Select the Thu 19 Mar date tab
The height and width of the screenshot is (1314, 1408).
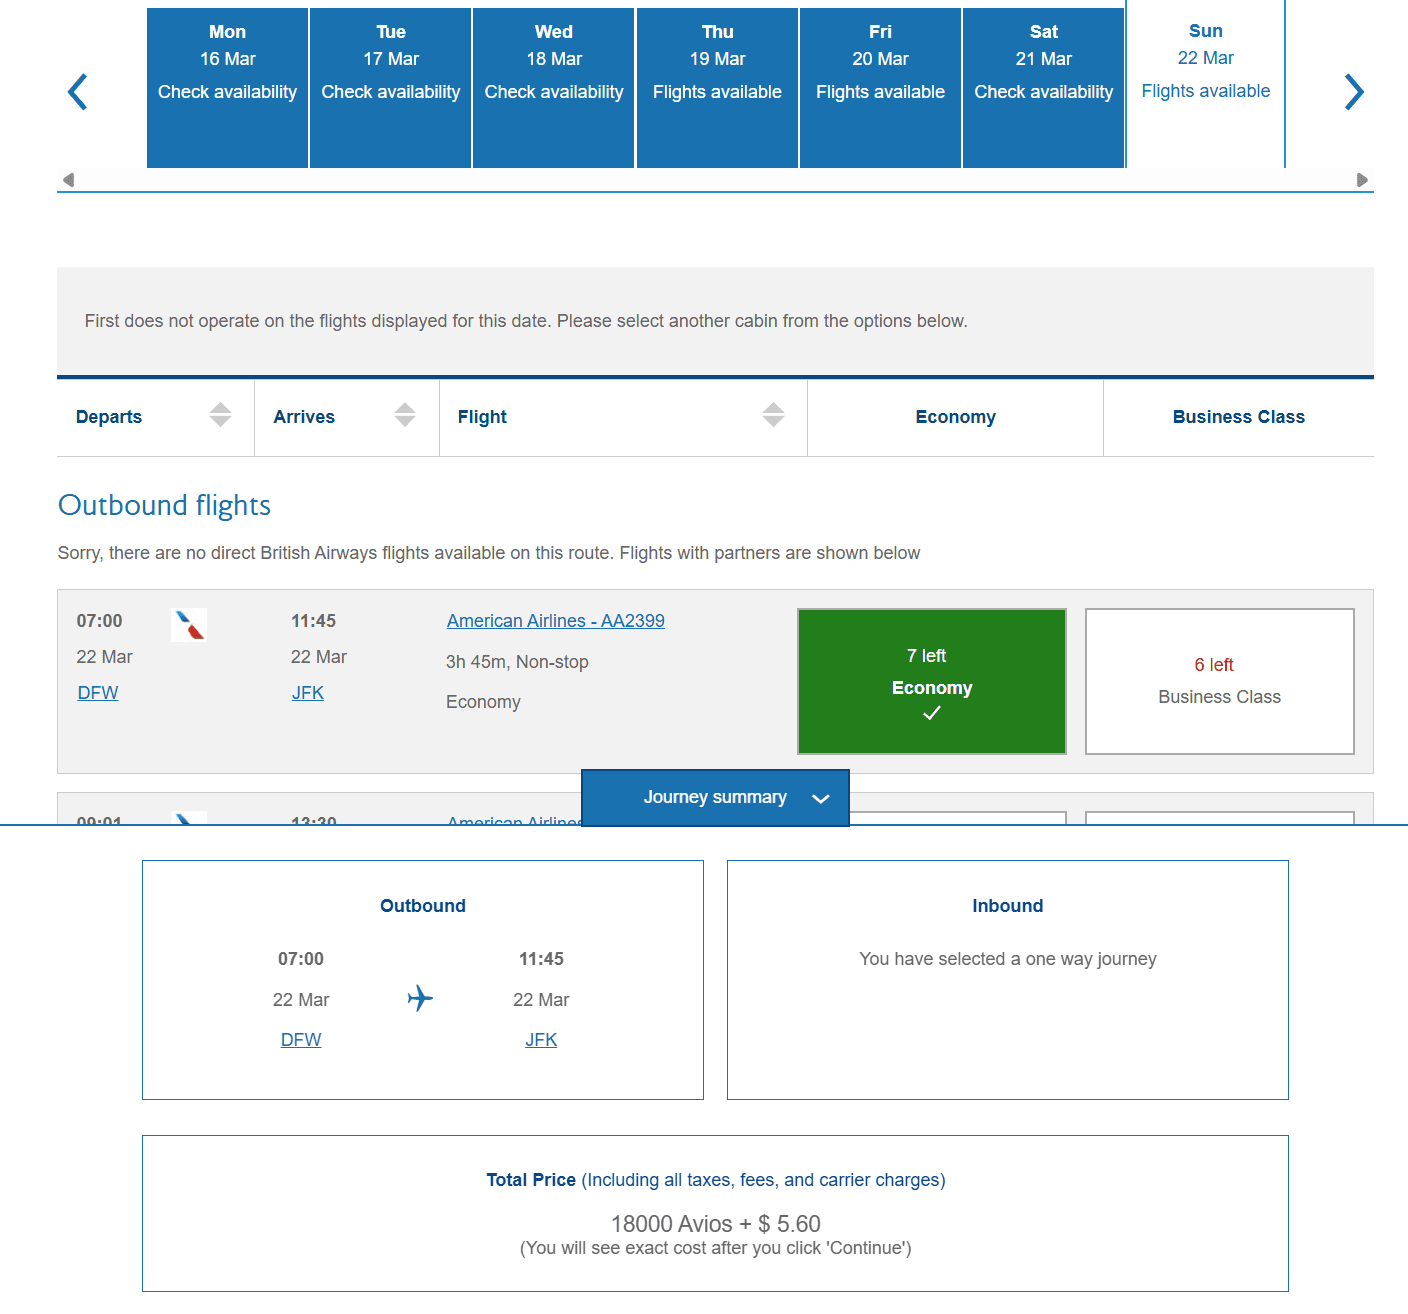click(717, 88)
